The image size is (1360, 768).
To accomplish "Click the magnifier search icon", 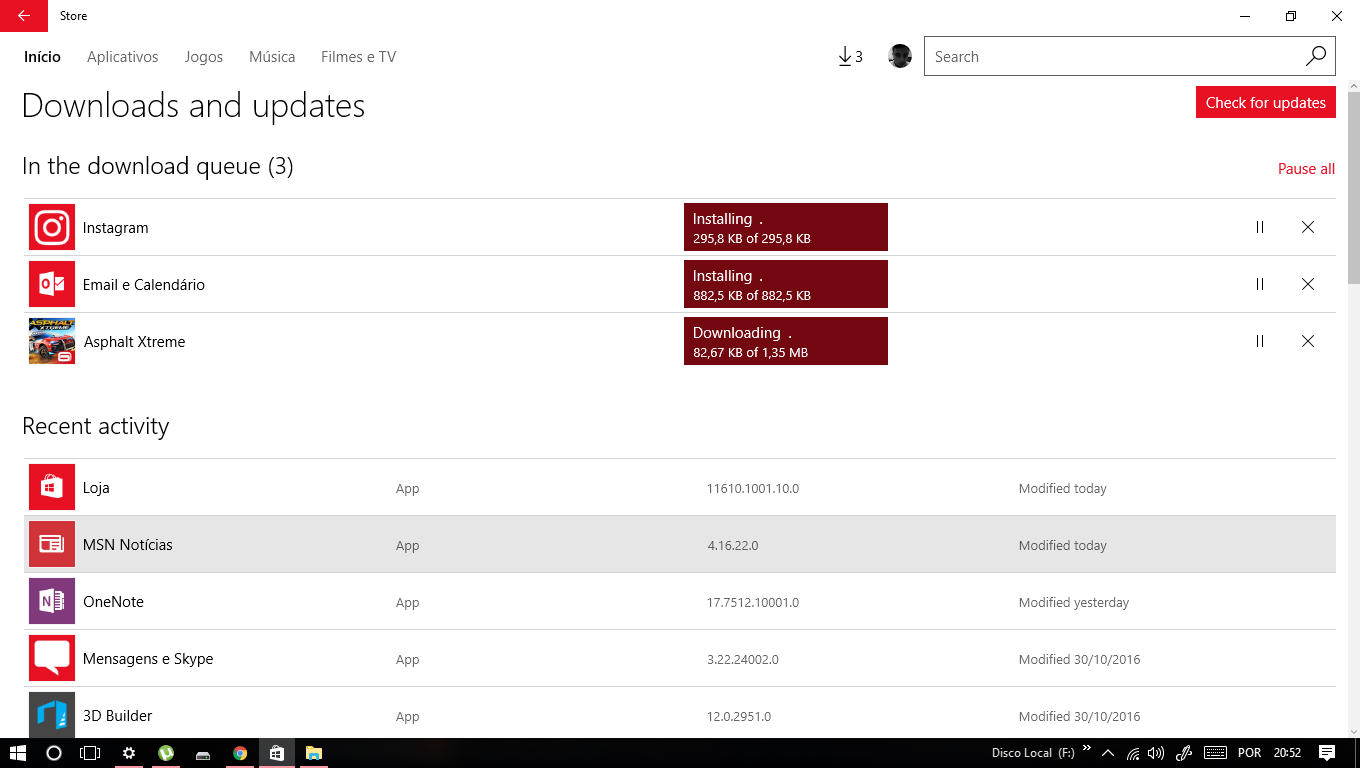I will (1316, 57).
